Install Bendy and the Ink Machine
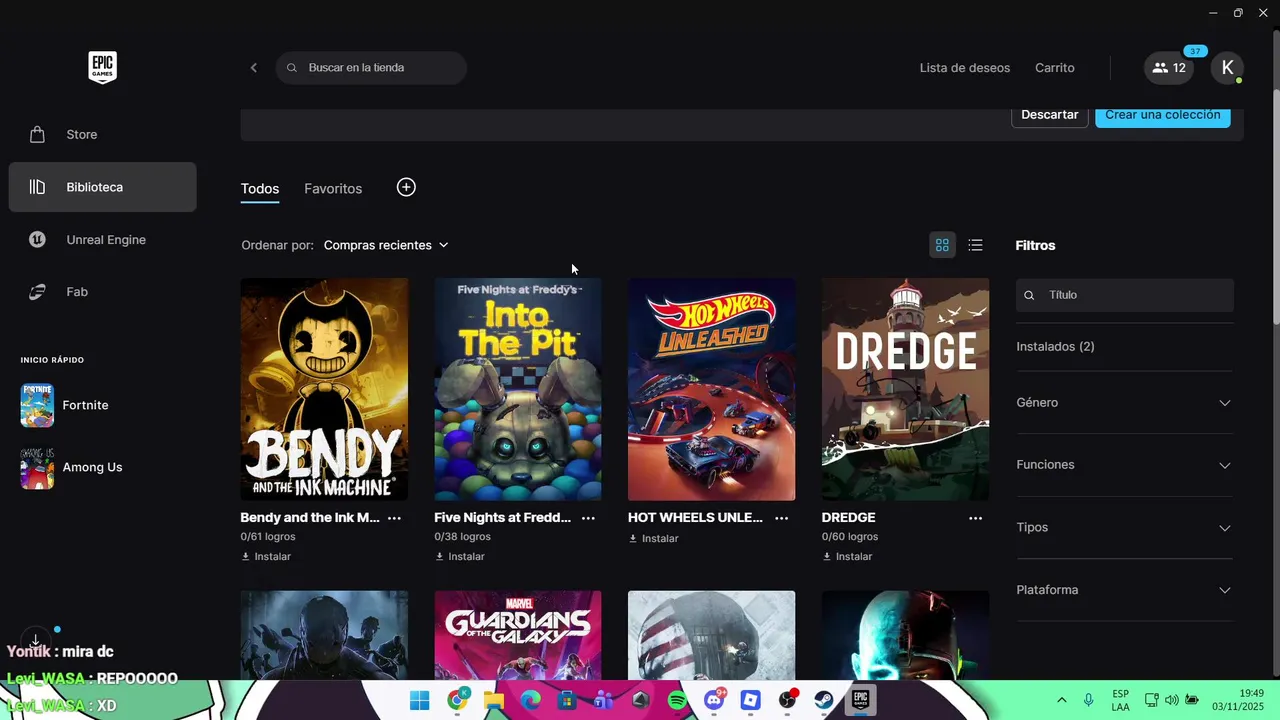The image size is (1280, 720). coord(266,557)
